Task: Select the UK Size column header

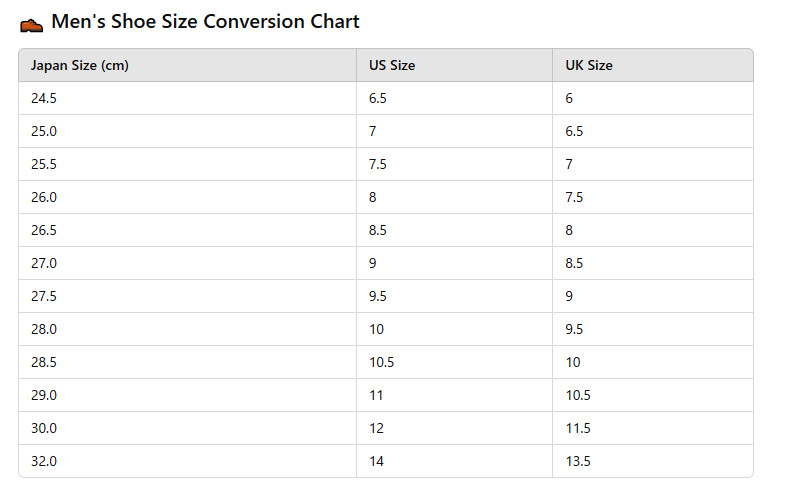Action: [x=653, y=65]
